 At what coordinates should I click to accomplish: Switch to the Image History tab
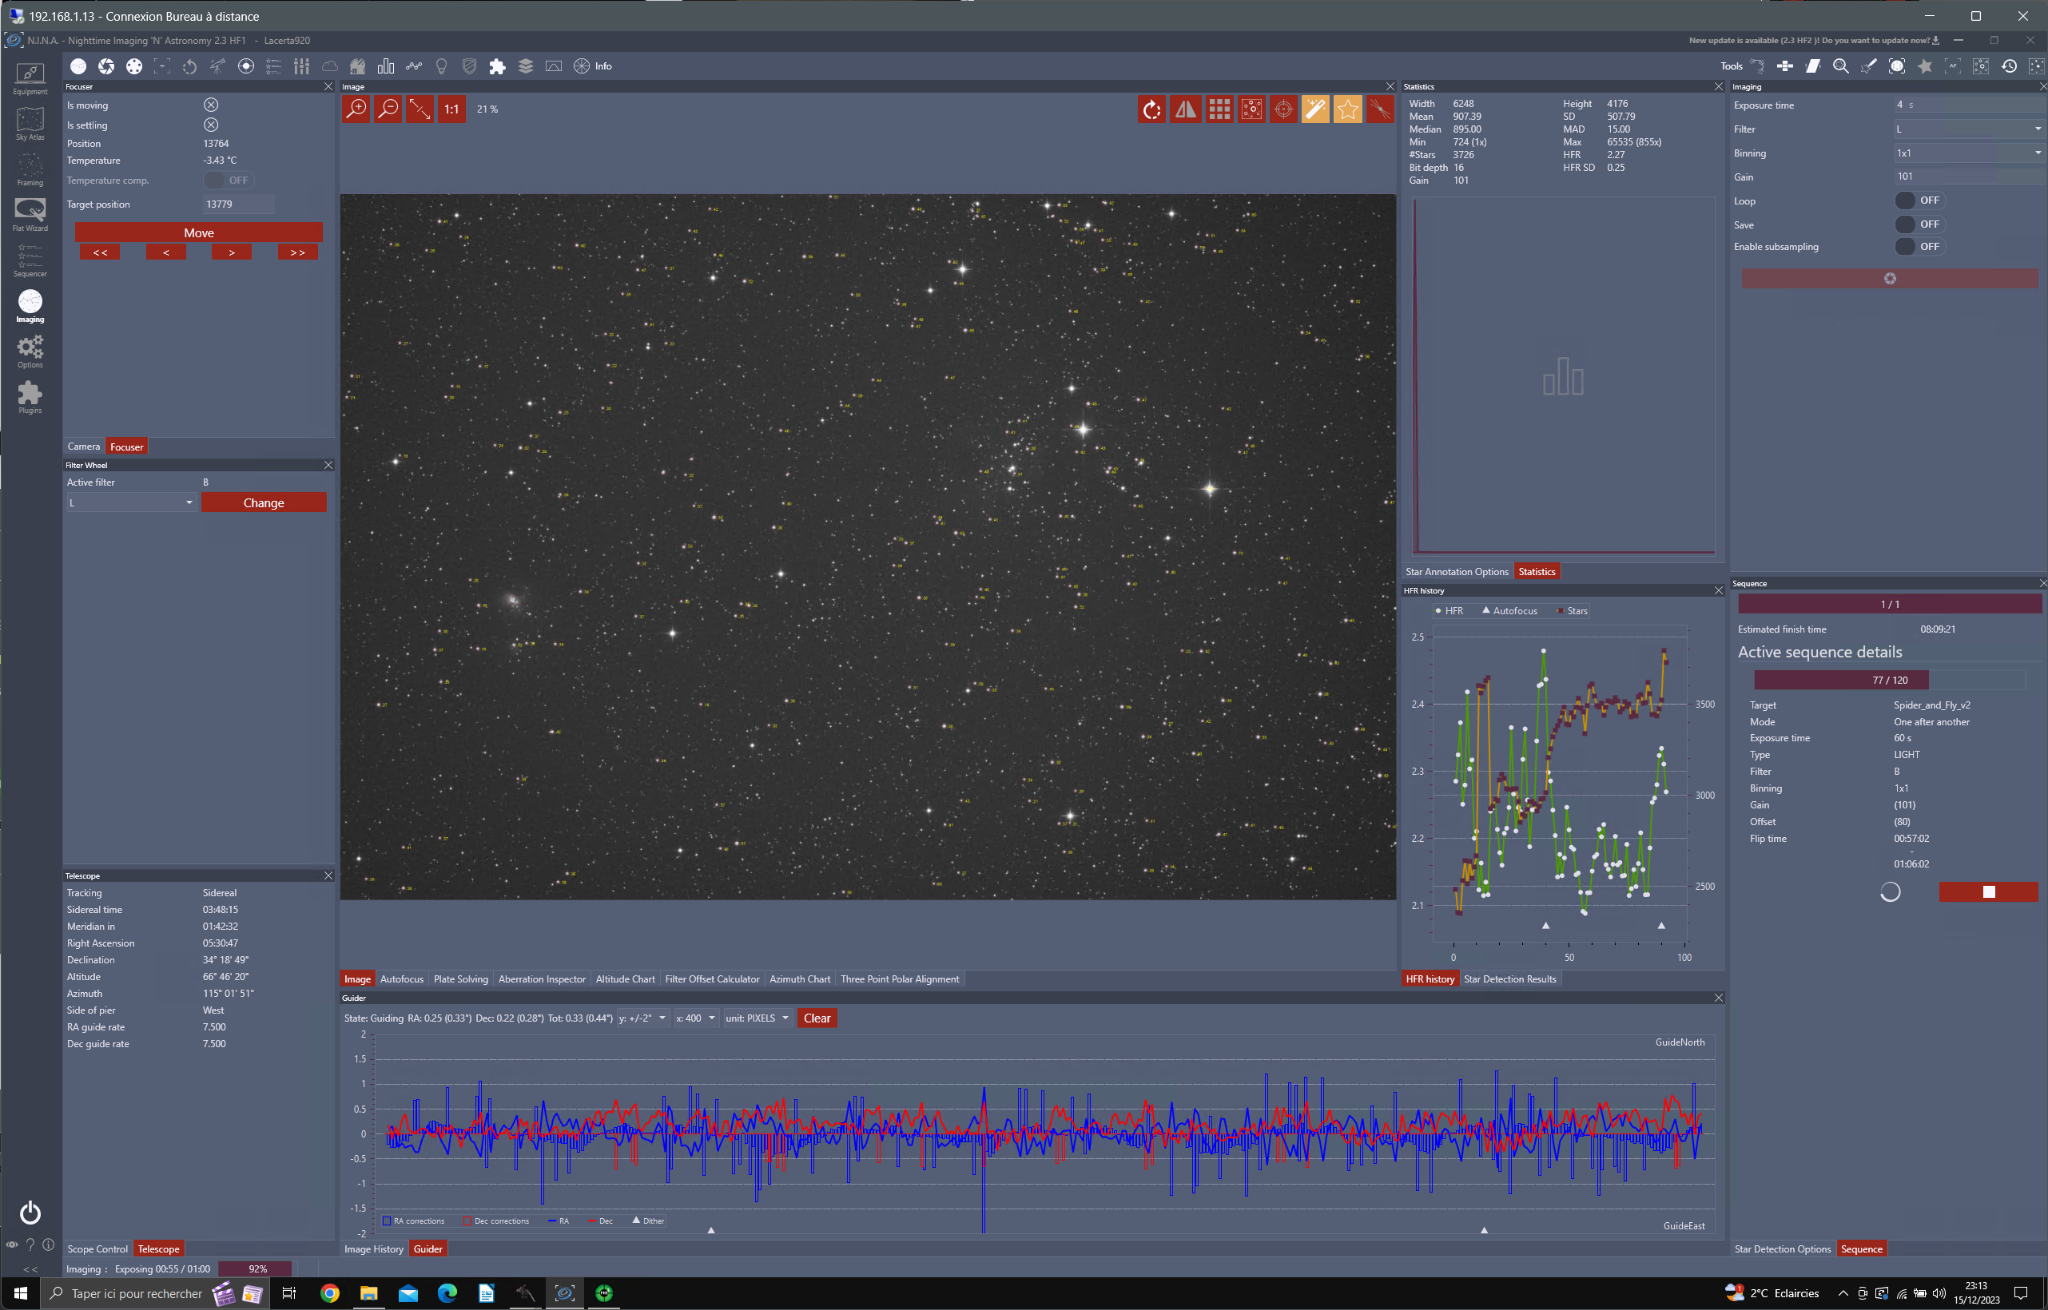[x=374, y=1249]
